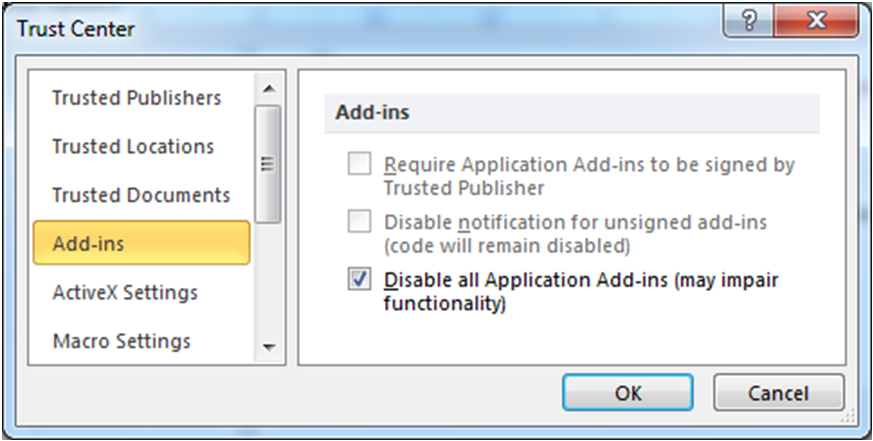
Task: Cancel the Trust Center changes
Action: click(x=779, y=393)
